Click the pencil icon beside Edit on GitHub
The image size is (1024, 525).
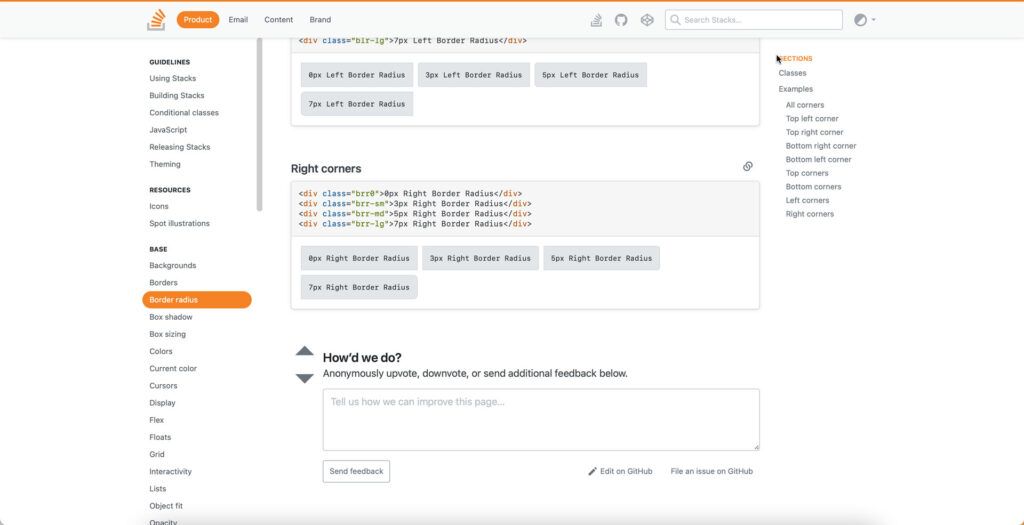click(592, 471)
